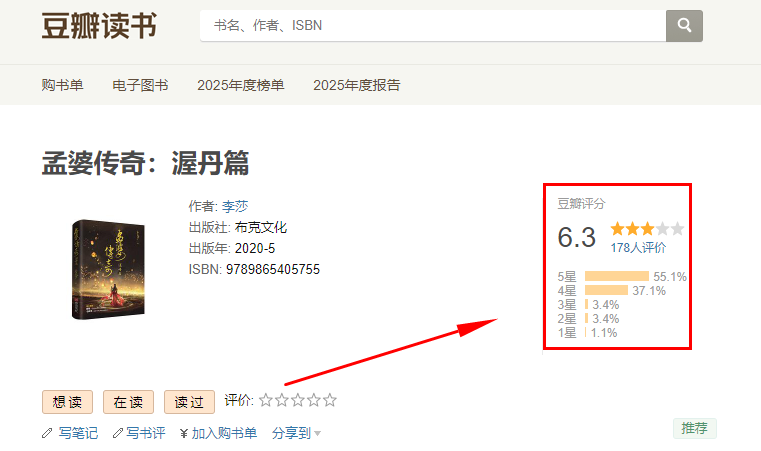
Task: Click the pencil icon for 写笔记
Action: click(47, 434)
